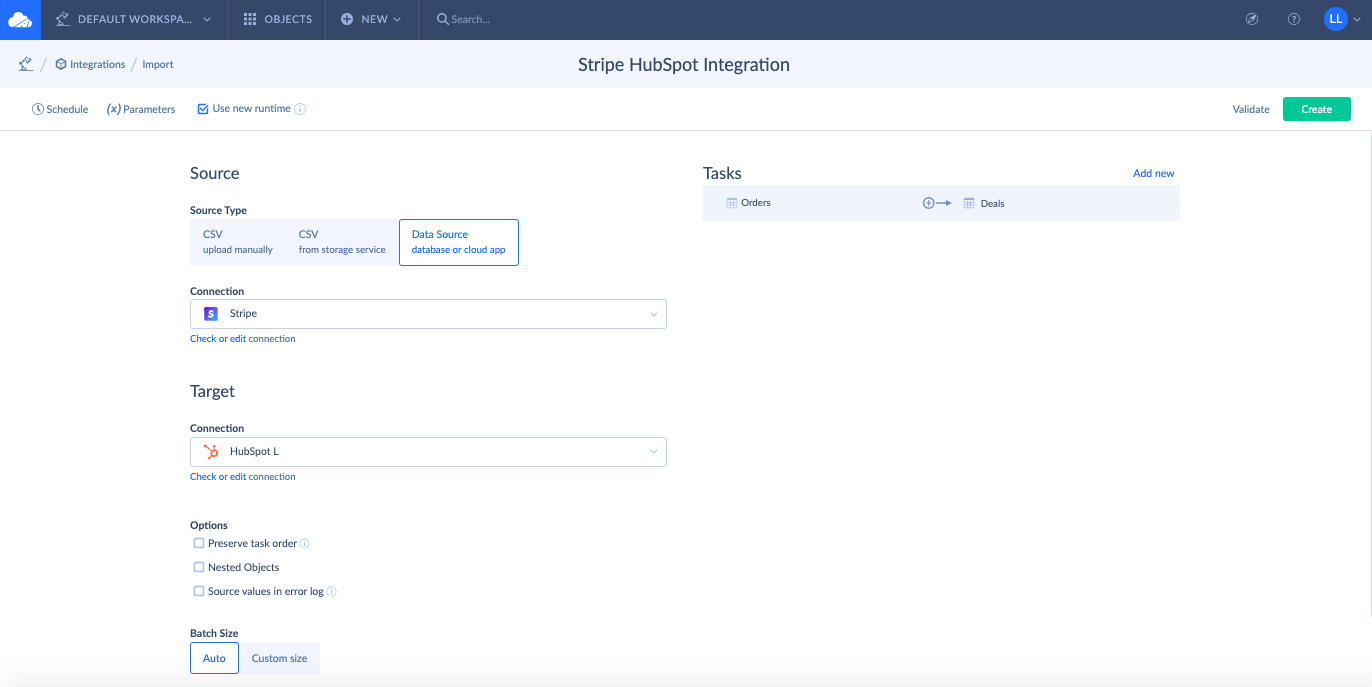Expand the NEW menu in the top bar

click(371, 18)
